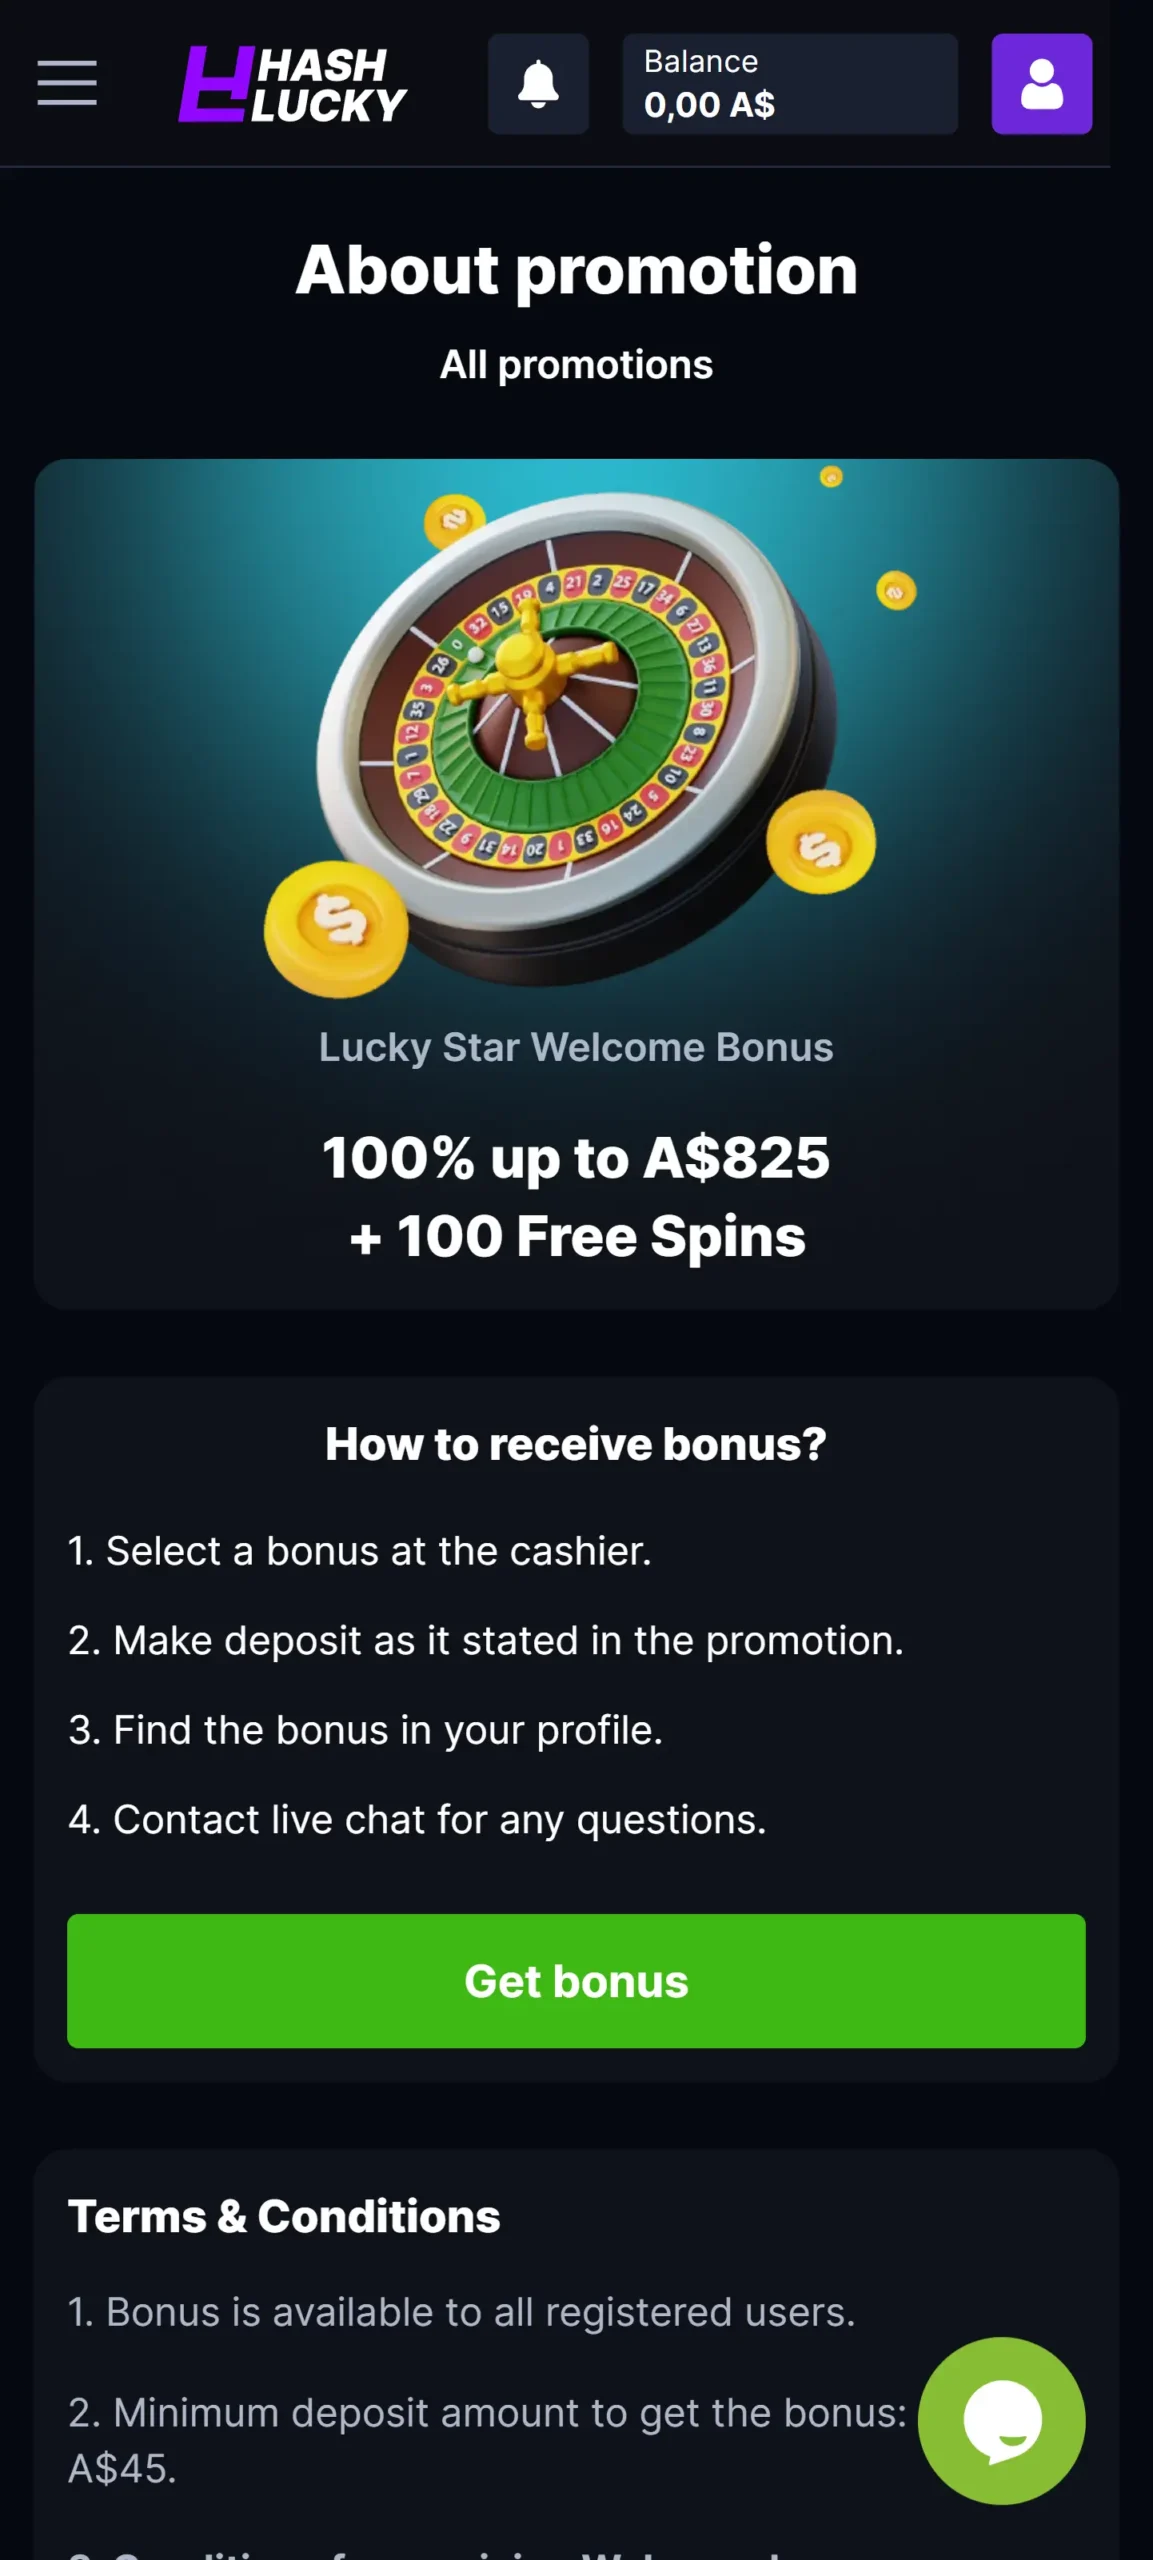Click step Find the bonus in your profile
This screenshot has height=2560, width=1153.
[366, 1730]
